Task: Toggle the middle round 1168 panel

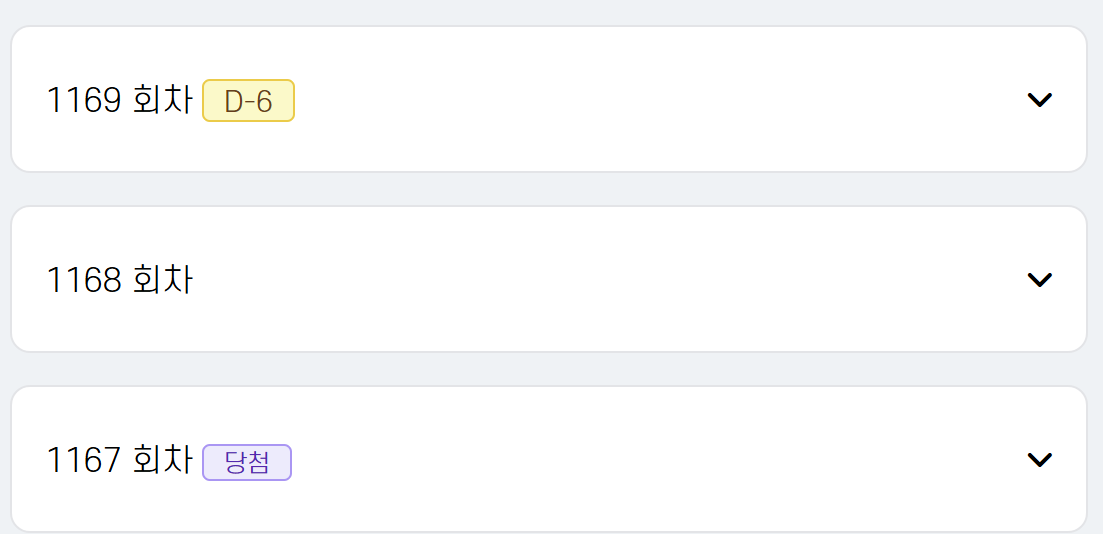Action: pyautogui.click(x=1040, y=280)
